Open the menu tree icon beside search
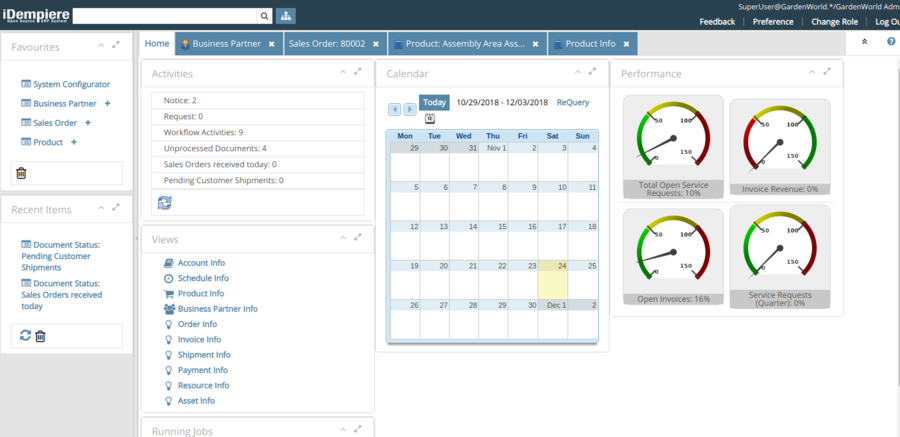900x437 pixels. click(286, 16)
